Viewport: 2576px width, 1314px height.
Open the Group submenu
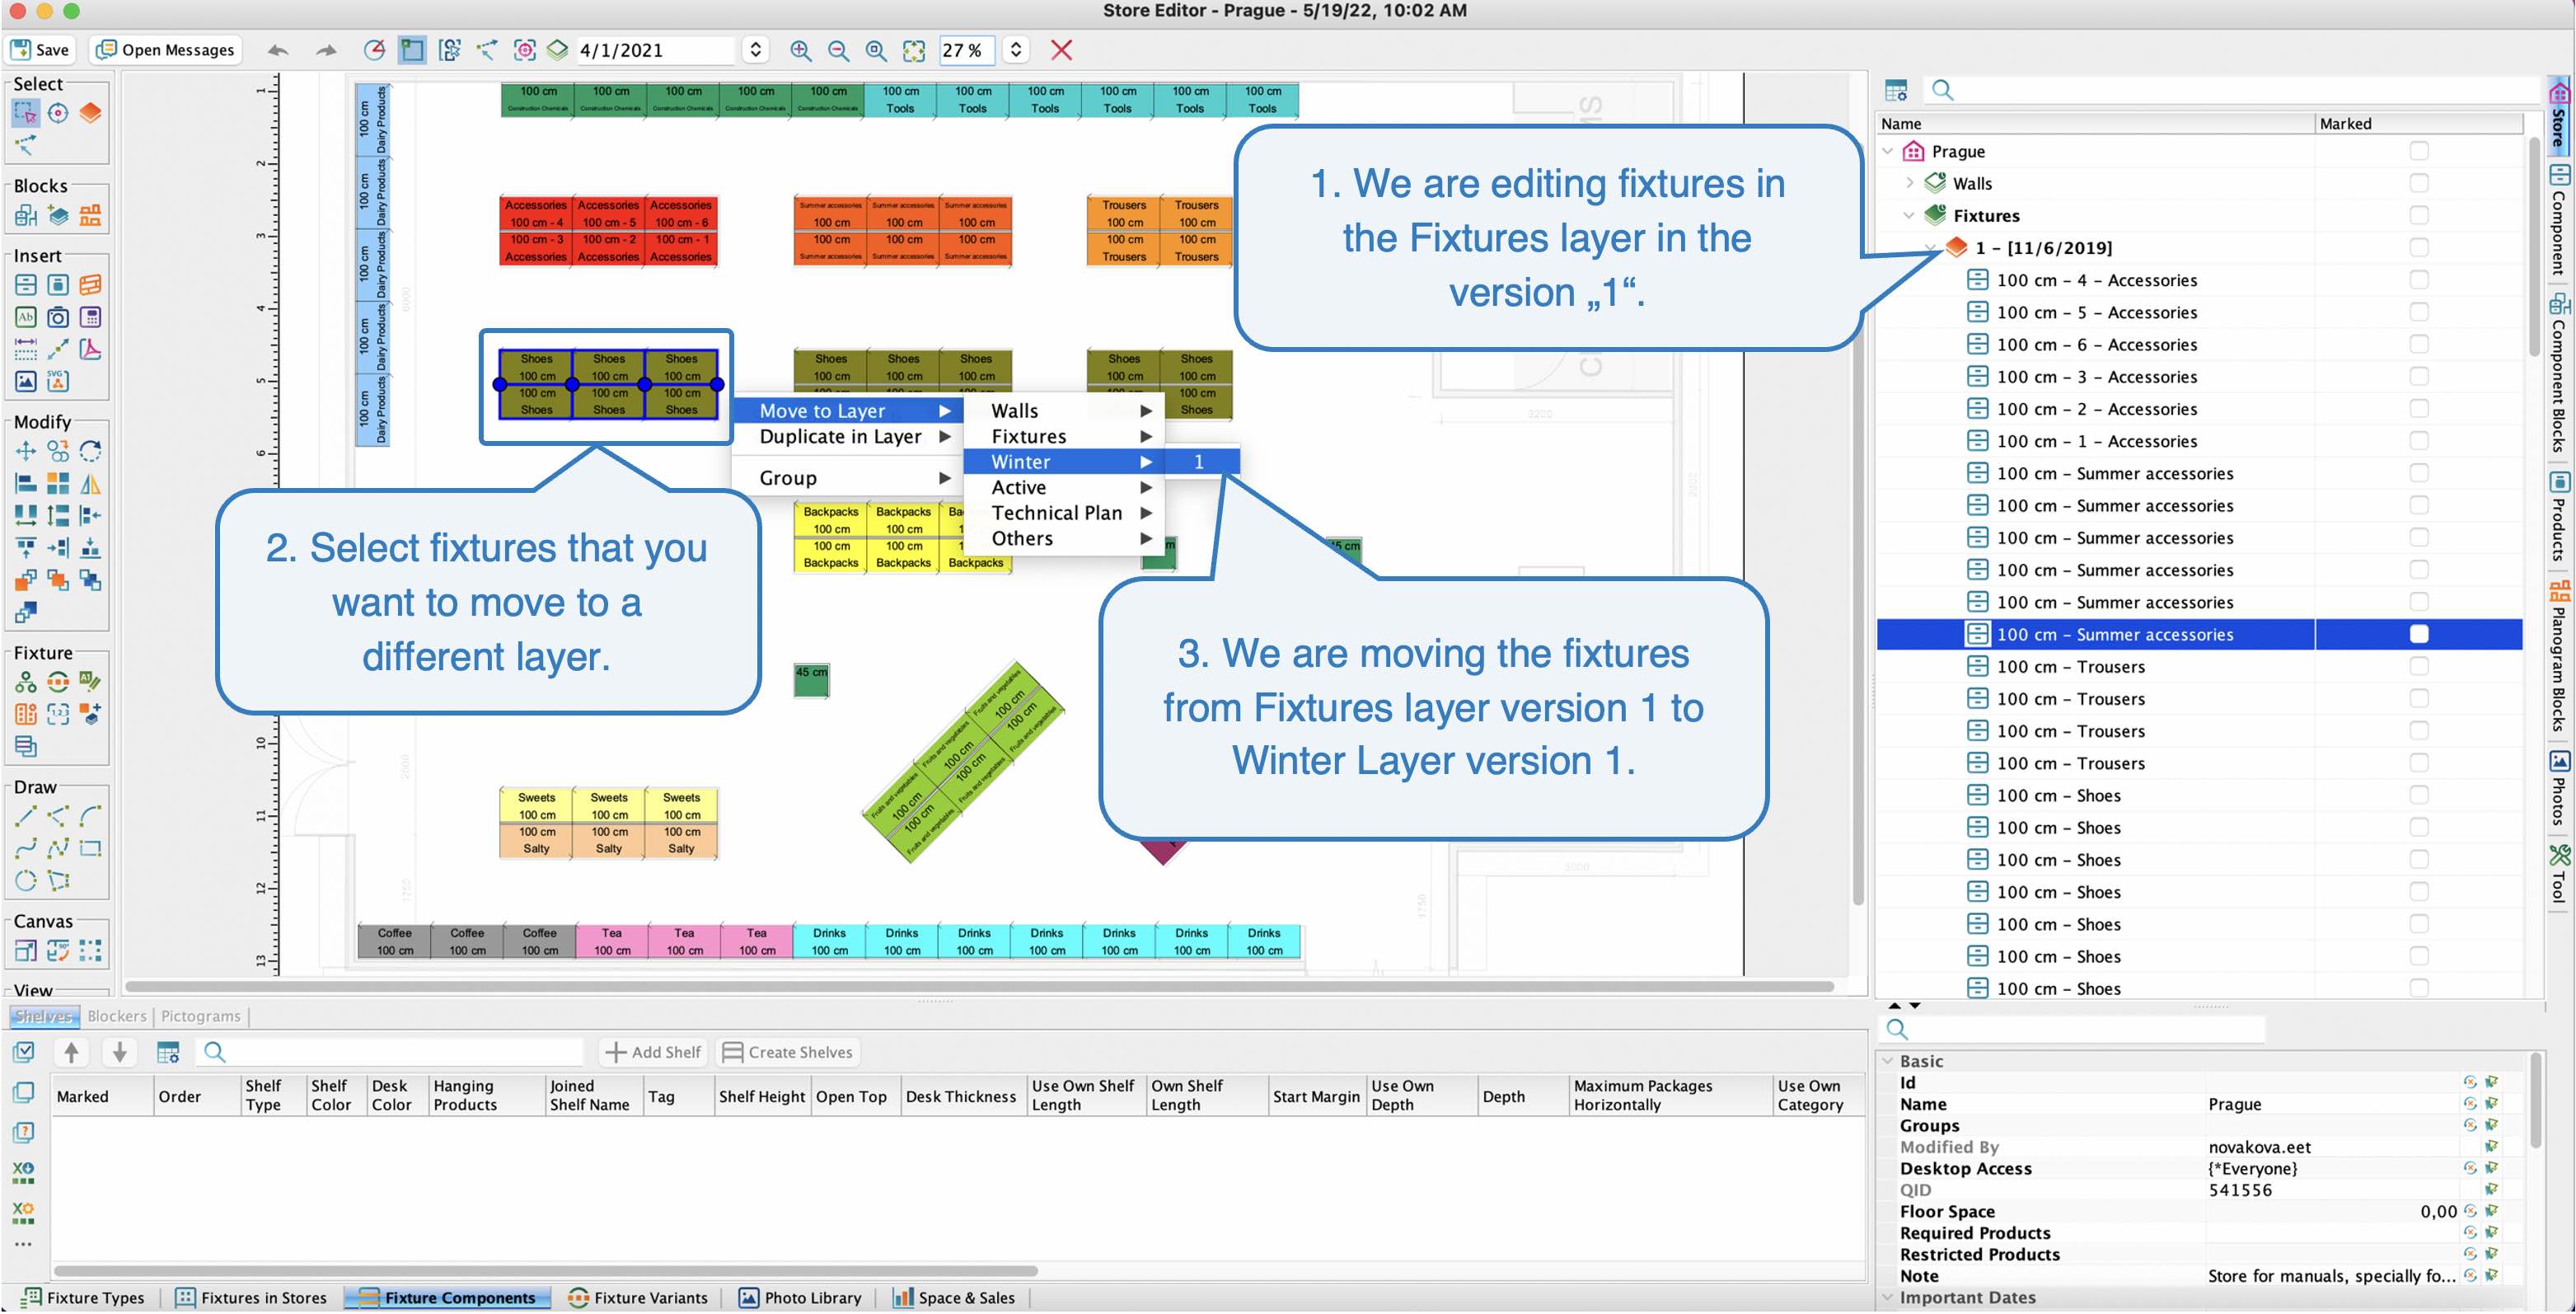click(847, 478)
